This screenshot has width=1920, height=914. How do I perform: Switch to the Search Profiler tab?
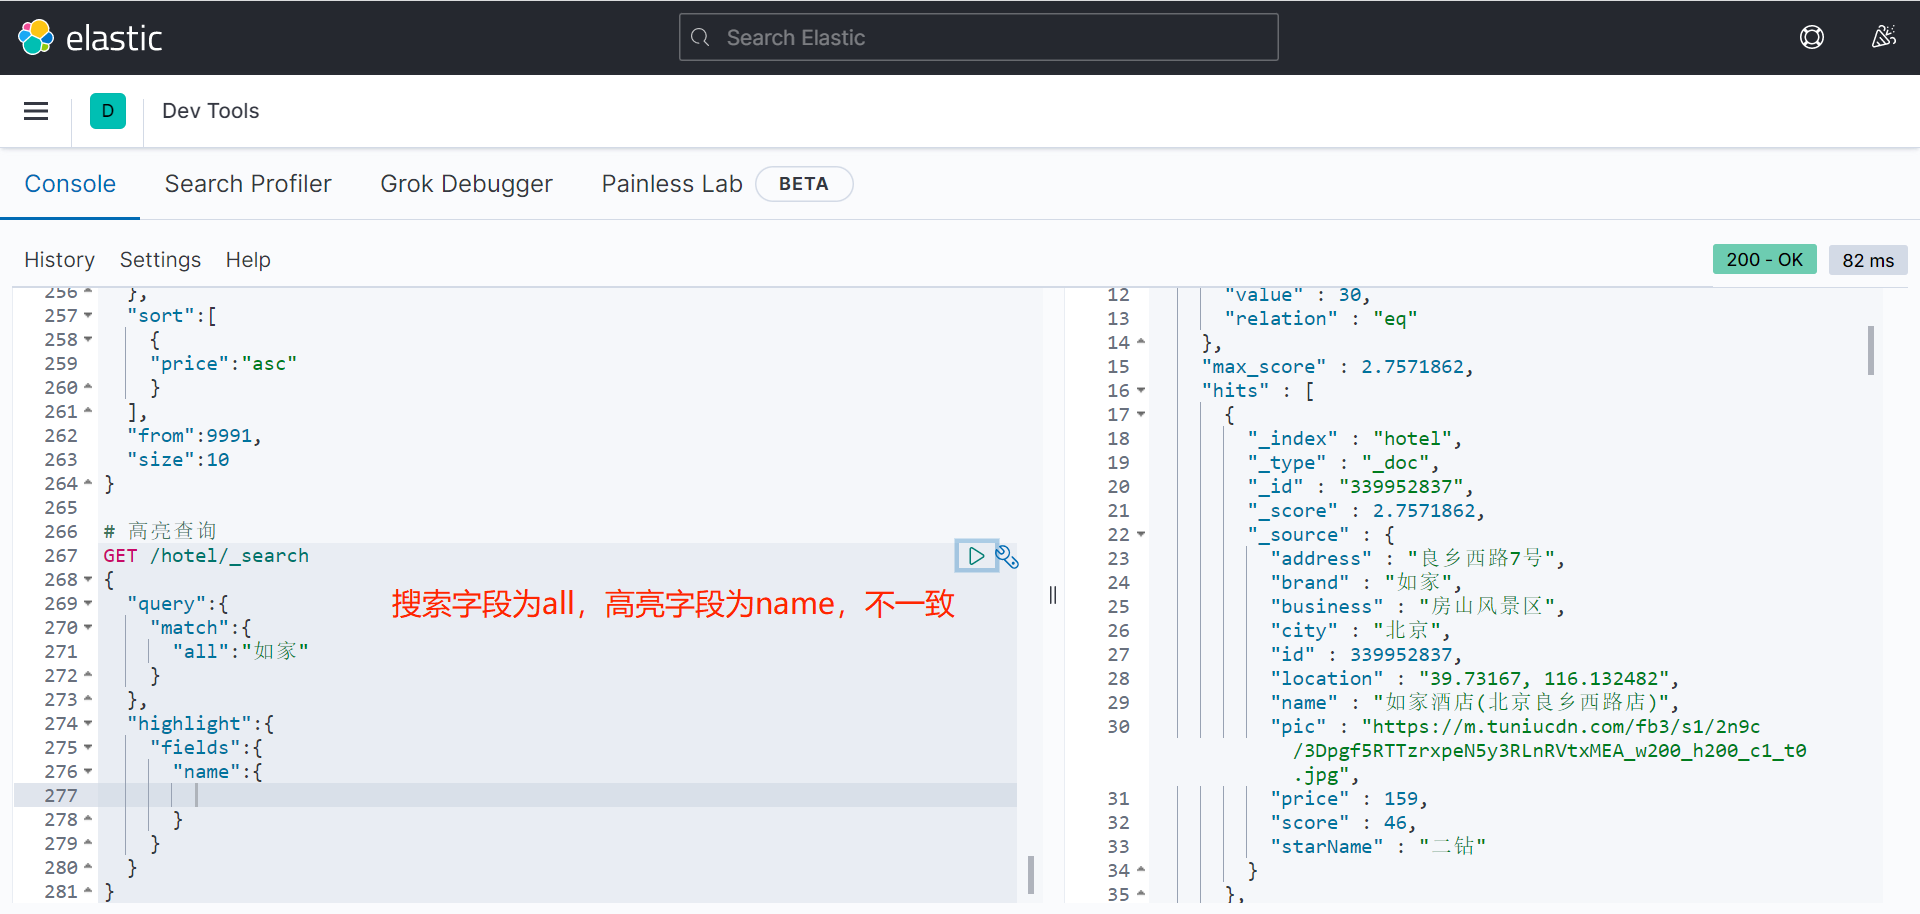coord(248,184)
